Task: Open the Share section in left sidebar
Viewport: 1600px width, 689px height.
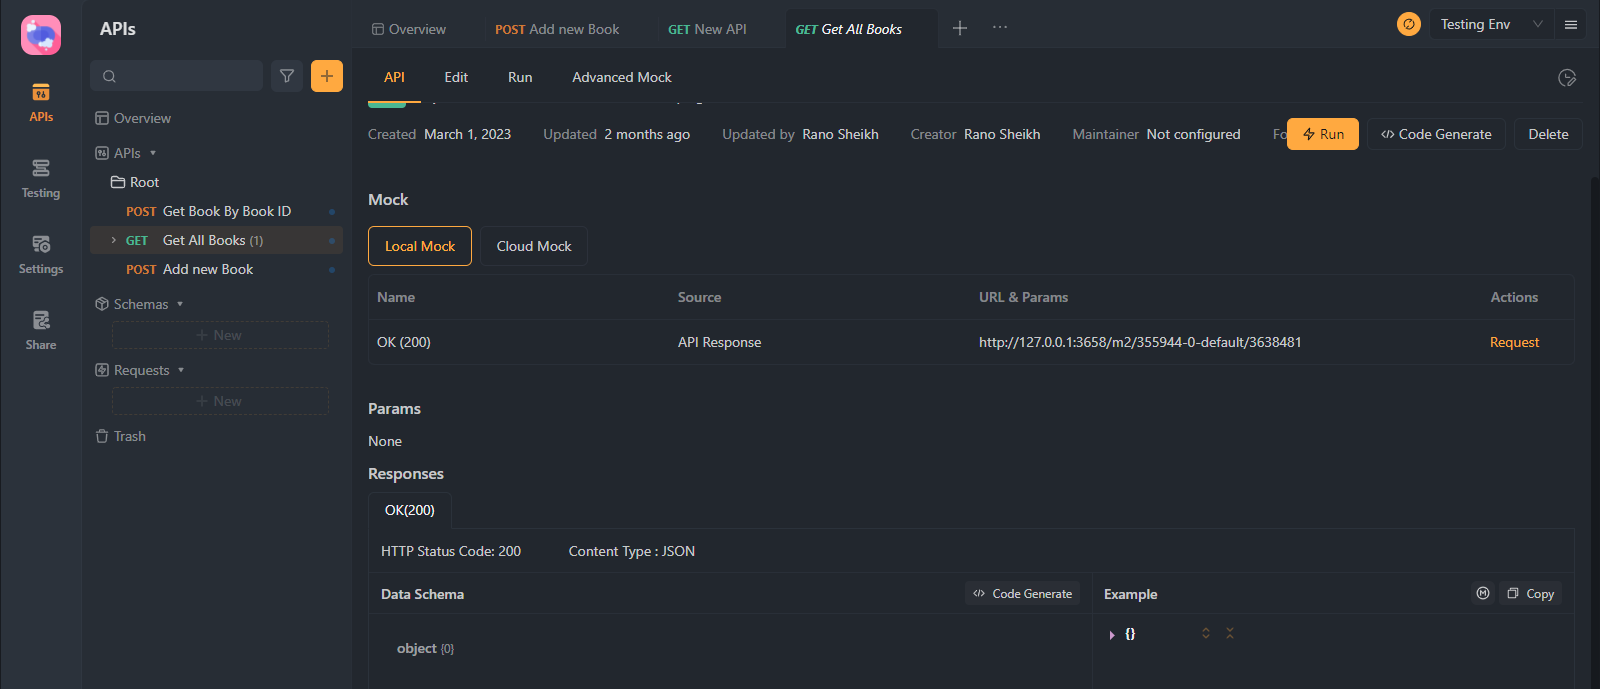Action: (x=41, y=331)
